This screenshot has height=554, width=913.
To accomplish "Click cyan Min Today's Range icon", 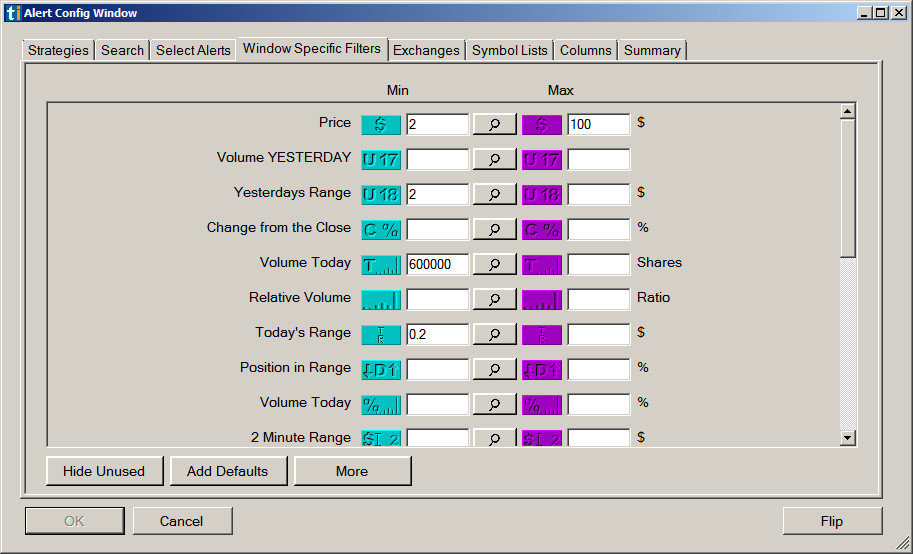I will 381,334.
